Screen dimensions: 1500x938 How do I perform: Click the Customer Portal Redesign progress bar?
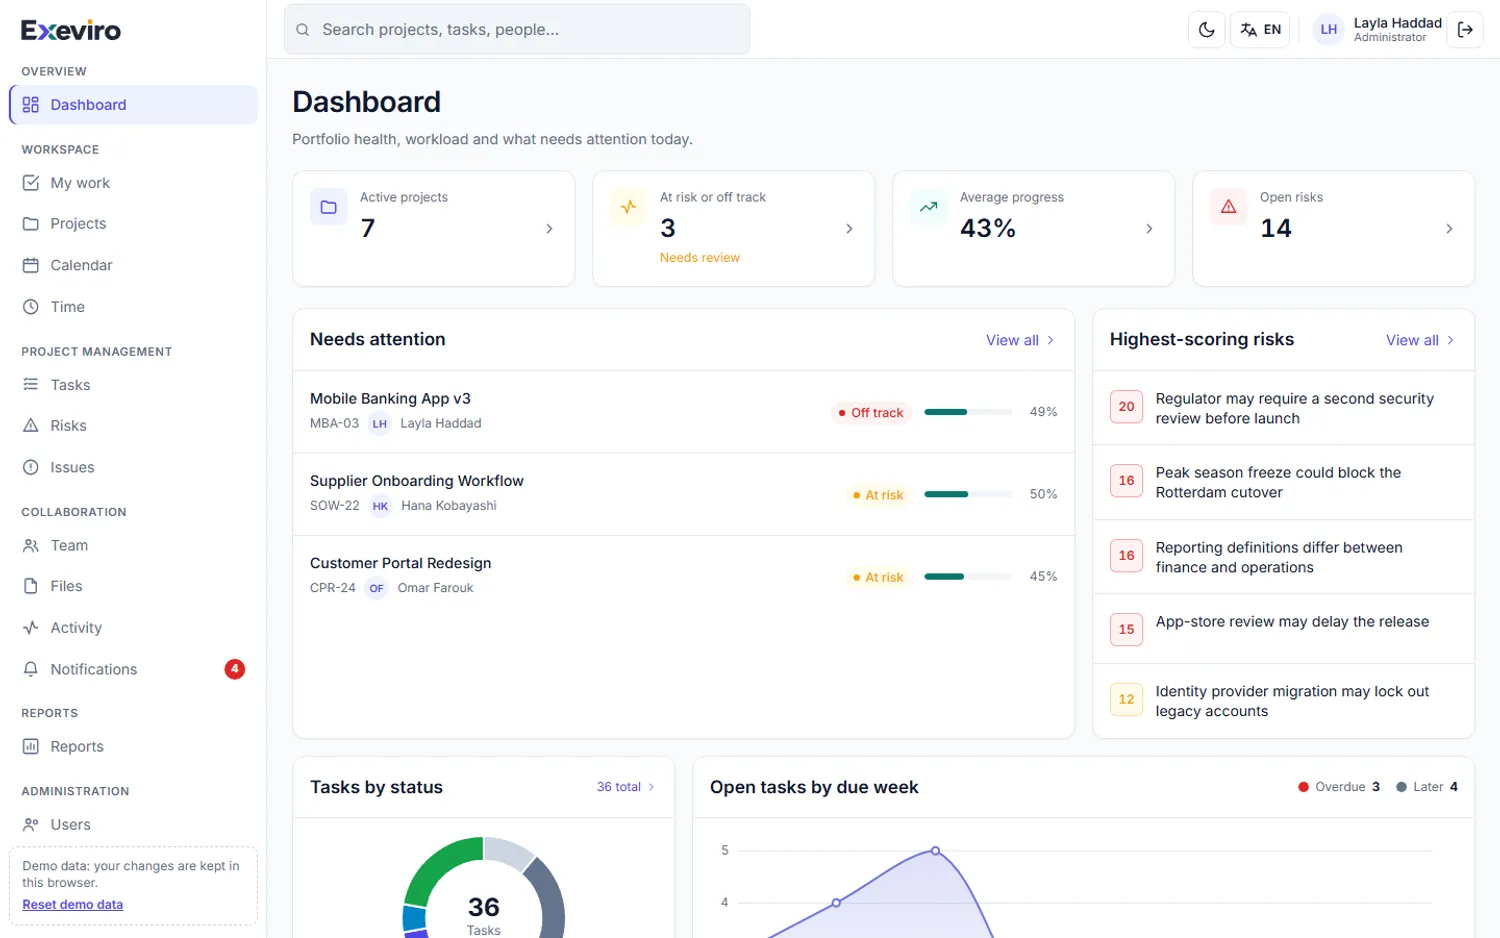tap(968, 577)
